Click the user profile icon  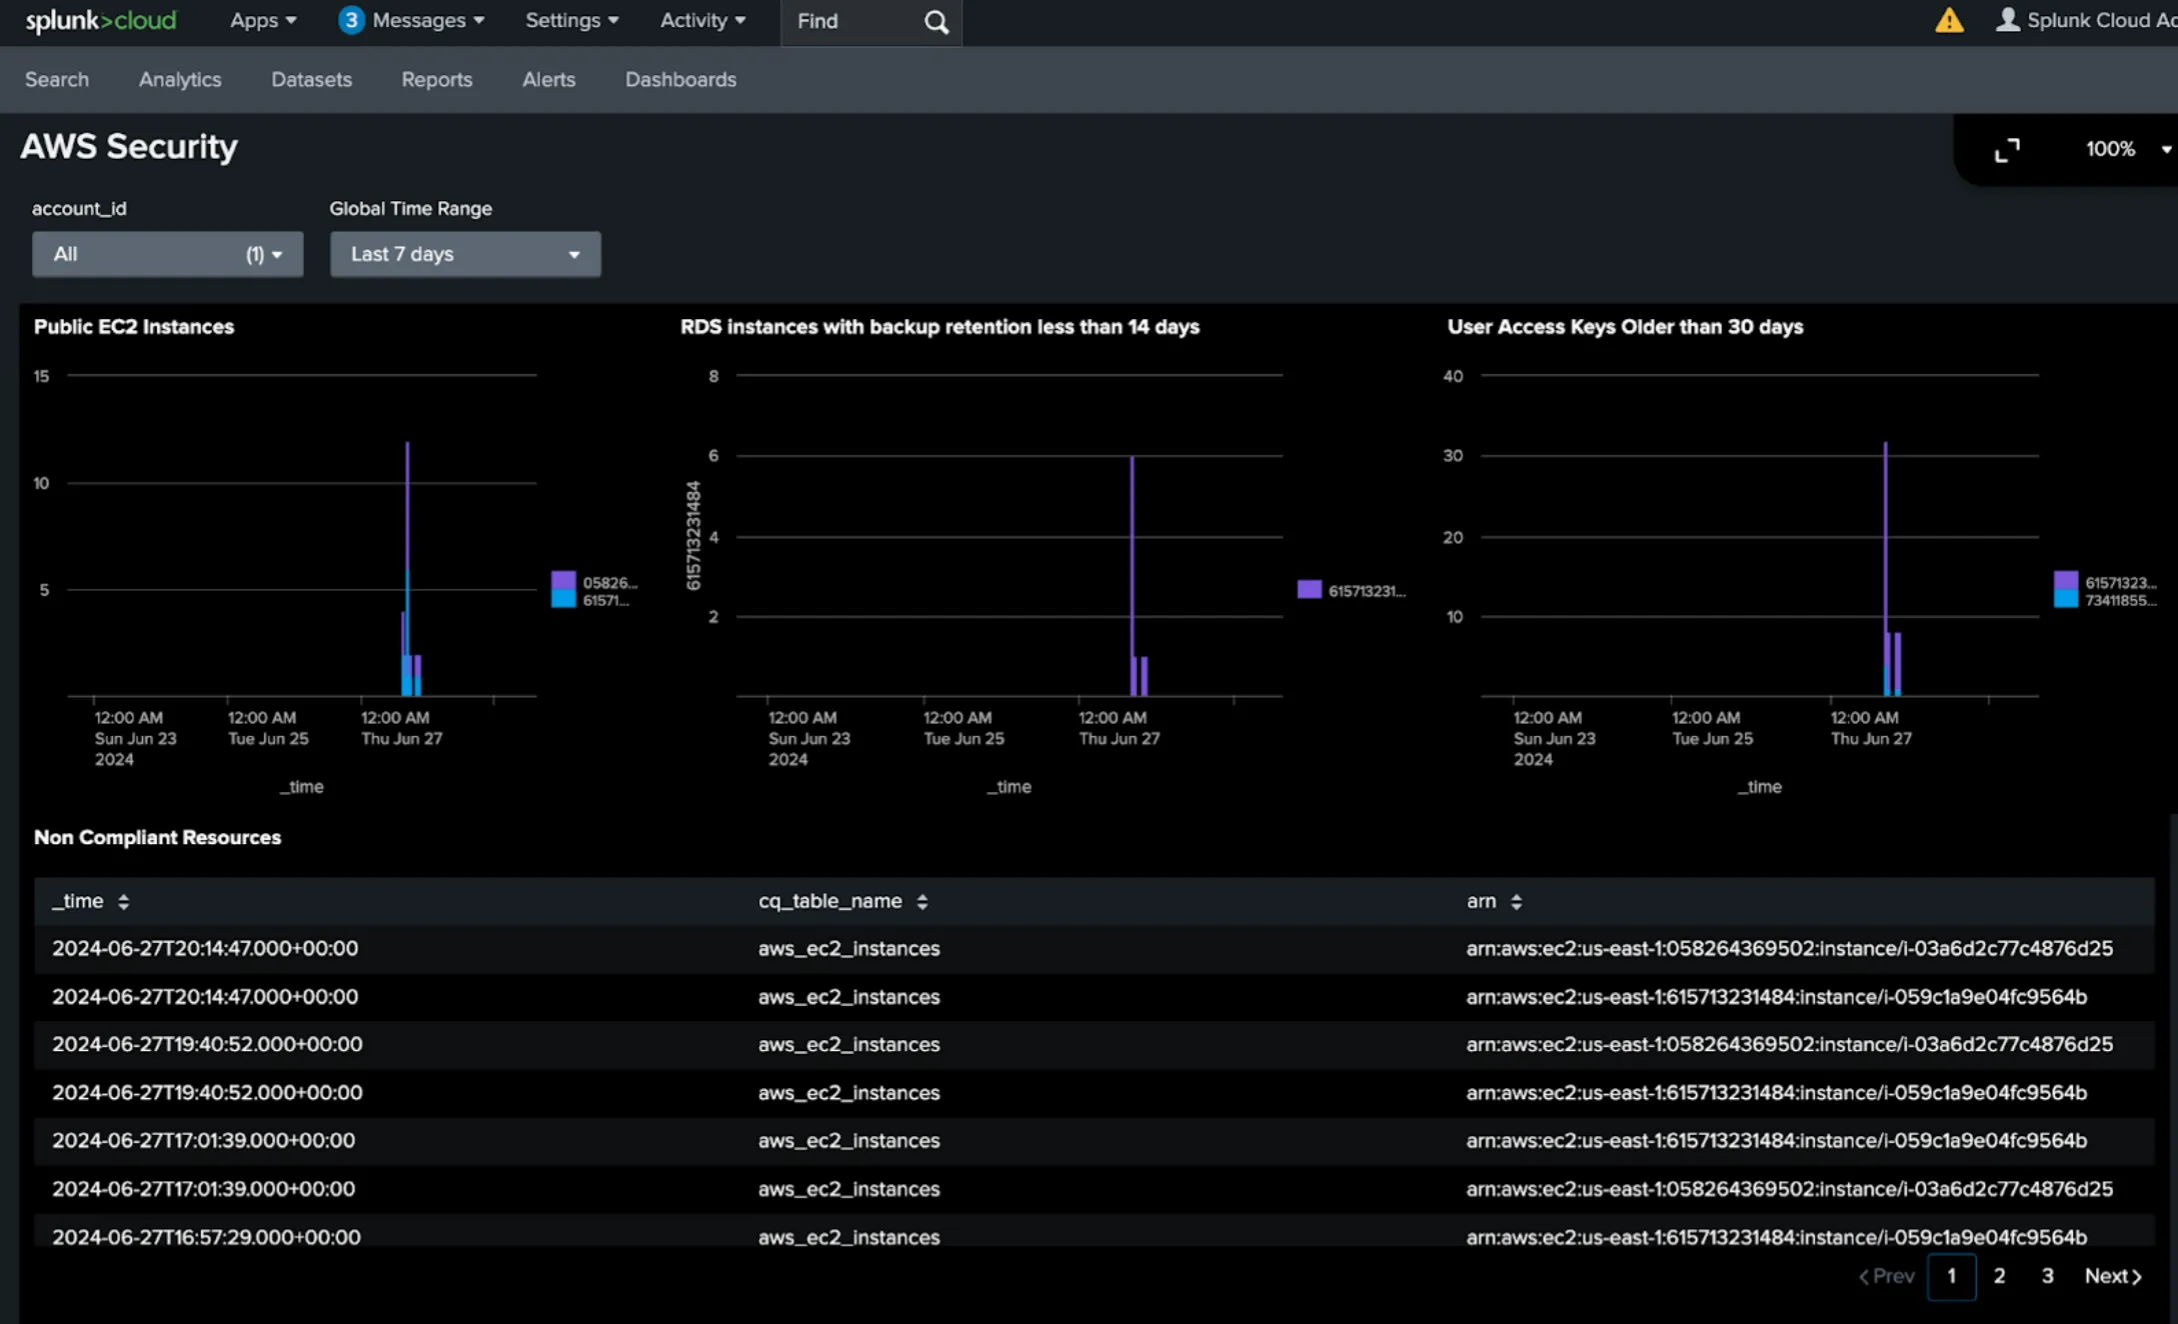click(x=2007, y=20)
